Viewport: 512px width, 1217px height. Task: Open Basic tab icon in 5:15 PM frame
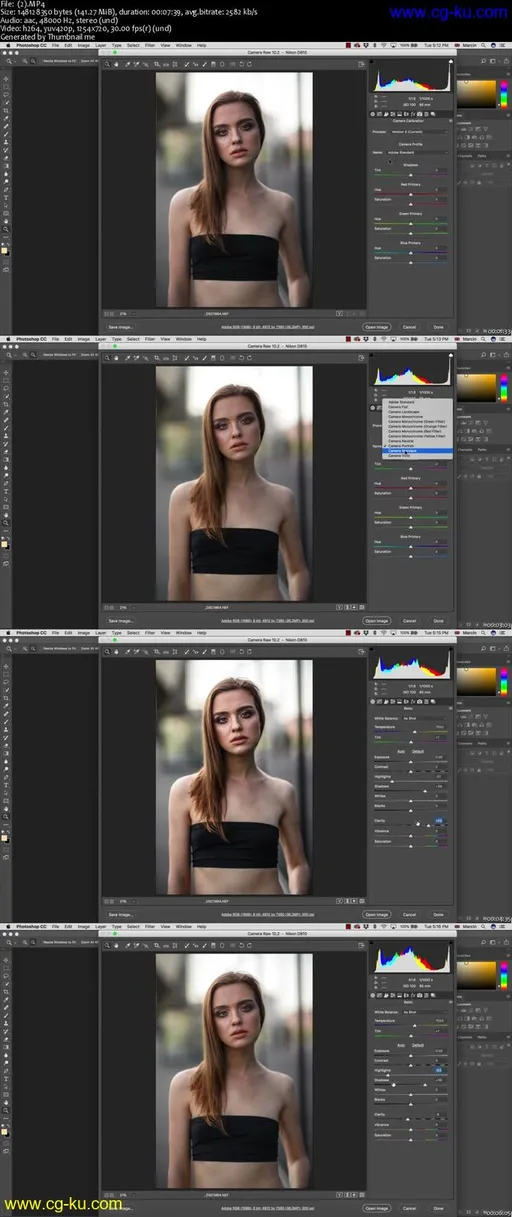(x=372, y=702)
